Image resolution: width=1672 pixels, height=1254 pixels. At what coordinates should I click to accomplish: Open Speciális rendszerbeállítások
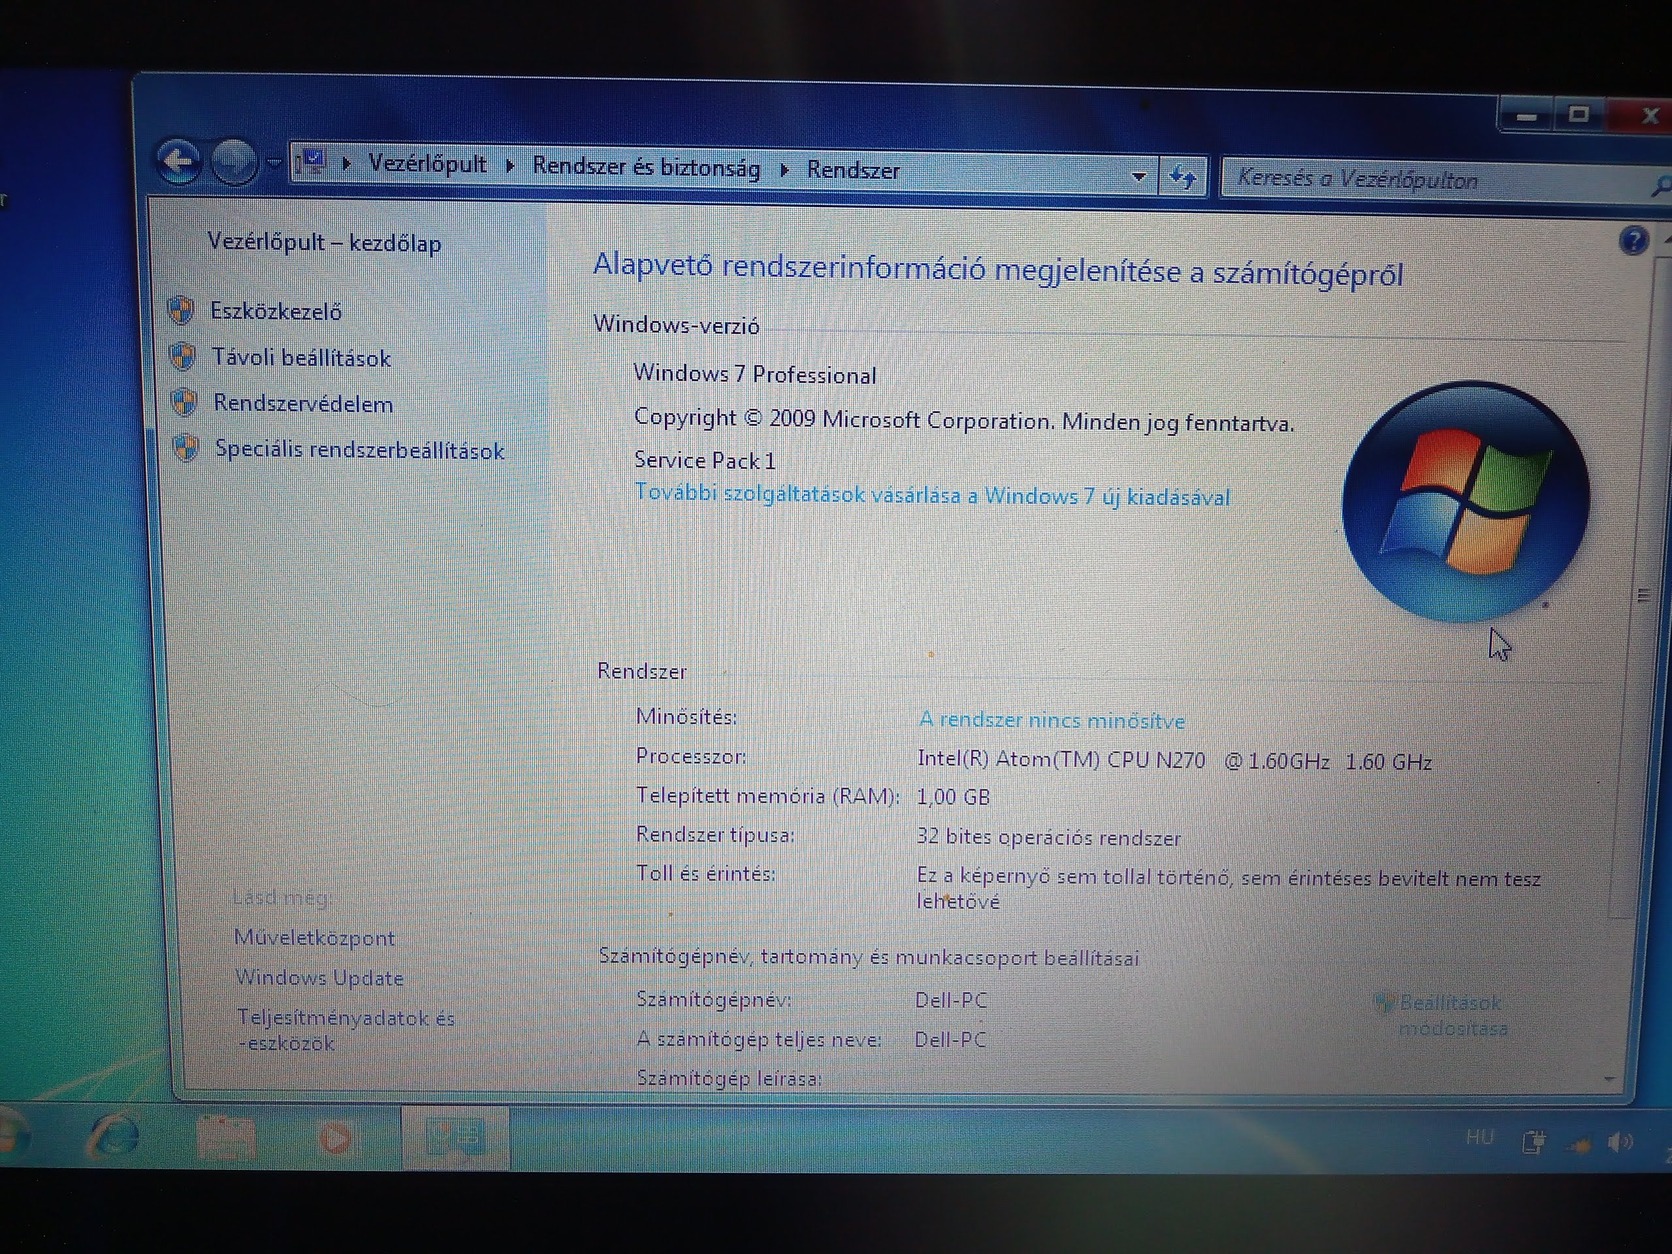[x=360, y=450]
